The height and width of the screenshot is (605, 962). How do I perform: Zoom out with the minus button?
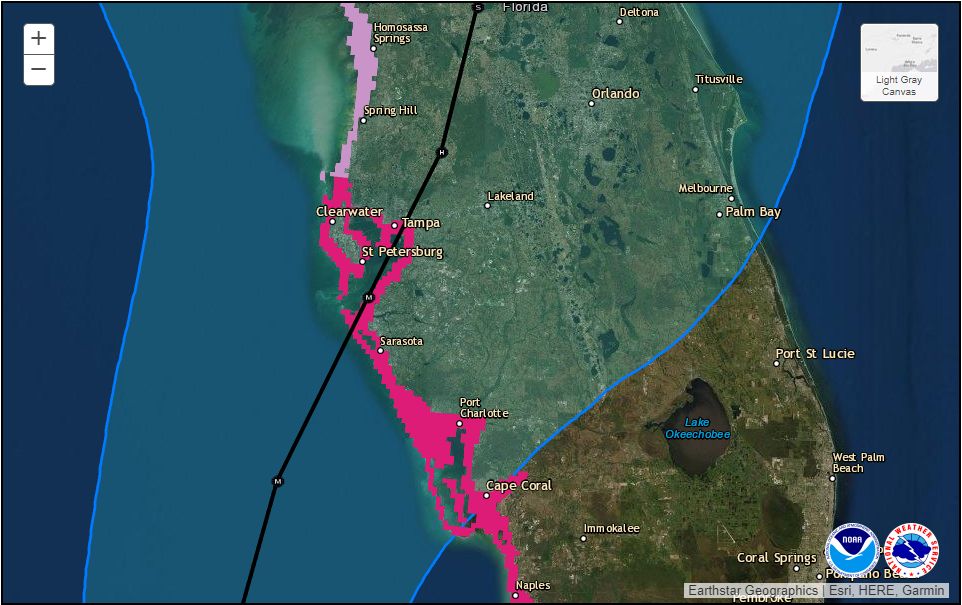pyautogui.click(x=39, y=69)
